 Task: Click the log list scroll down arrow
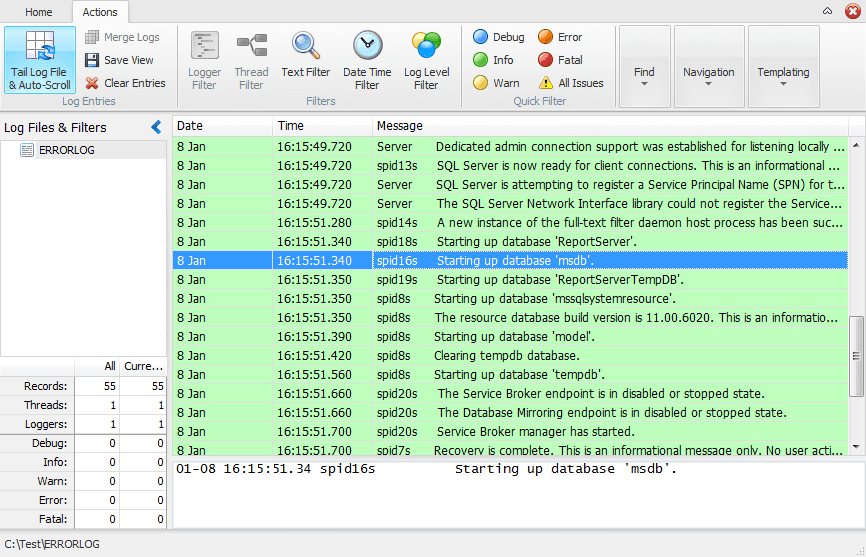(x=856, y=447)
